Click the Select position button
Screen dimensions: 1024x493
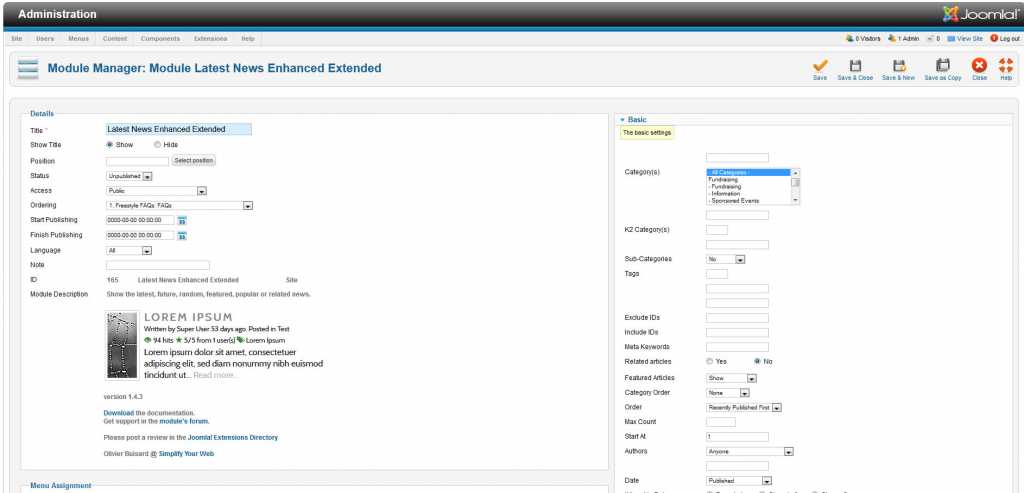193,160
